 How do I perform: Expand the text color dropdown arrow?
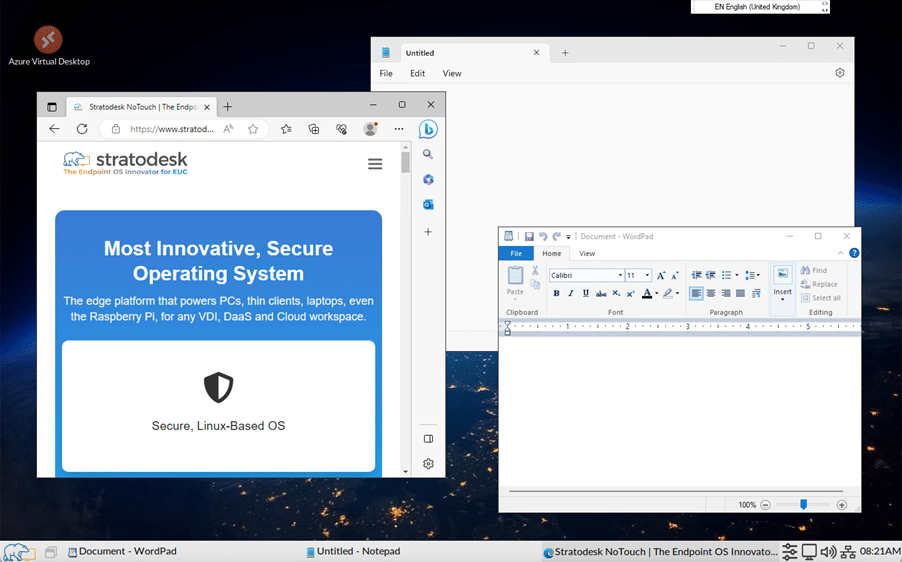coord(657,293)
